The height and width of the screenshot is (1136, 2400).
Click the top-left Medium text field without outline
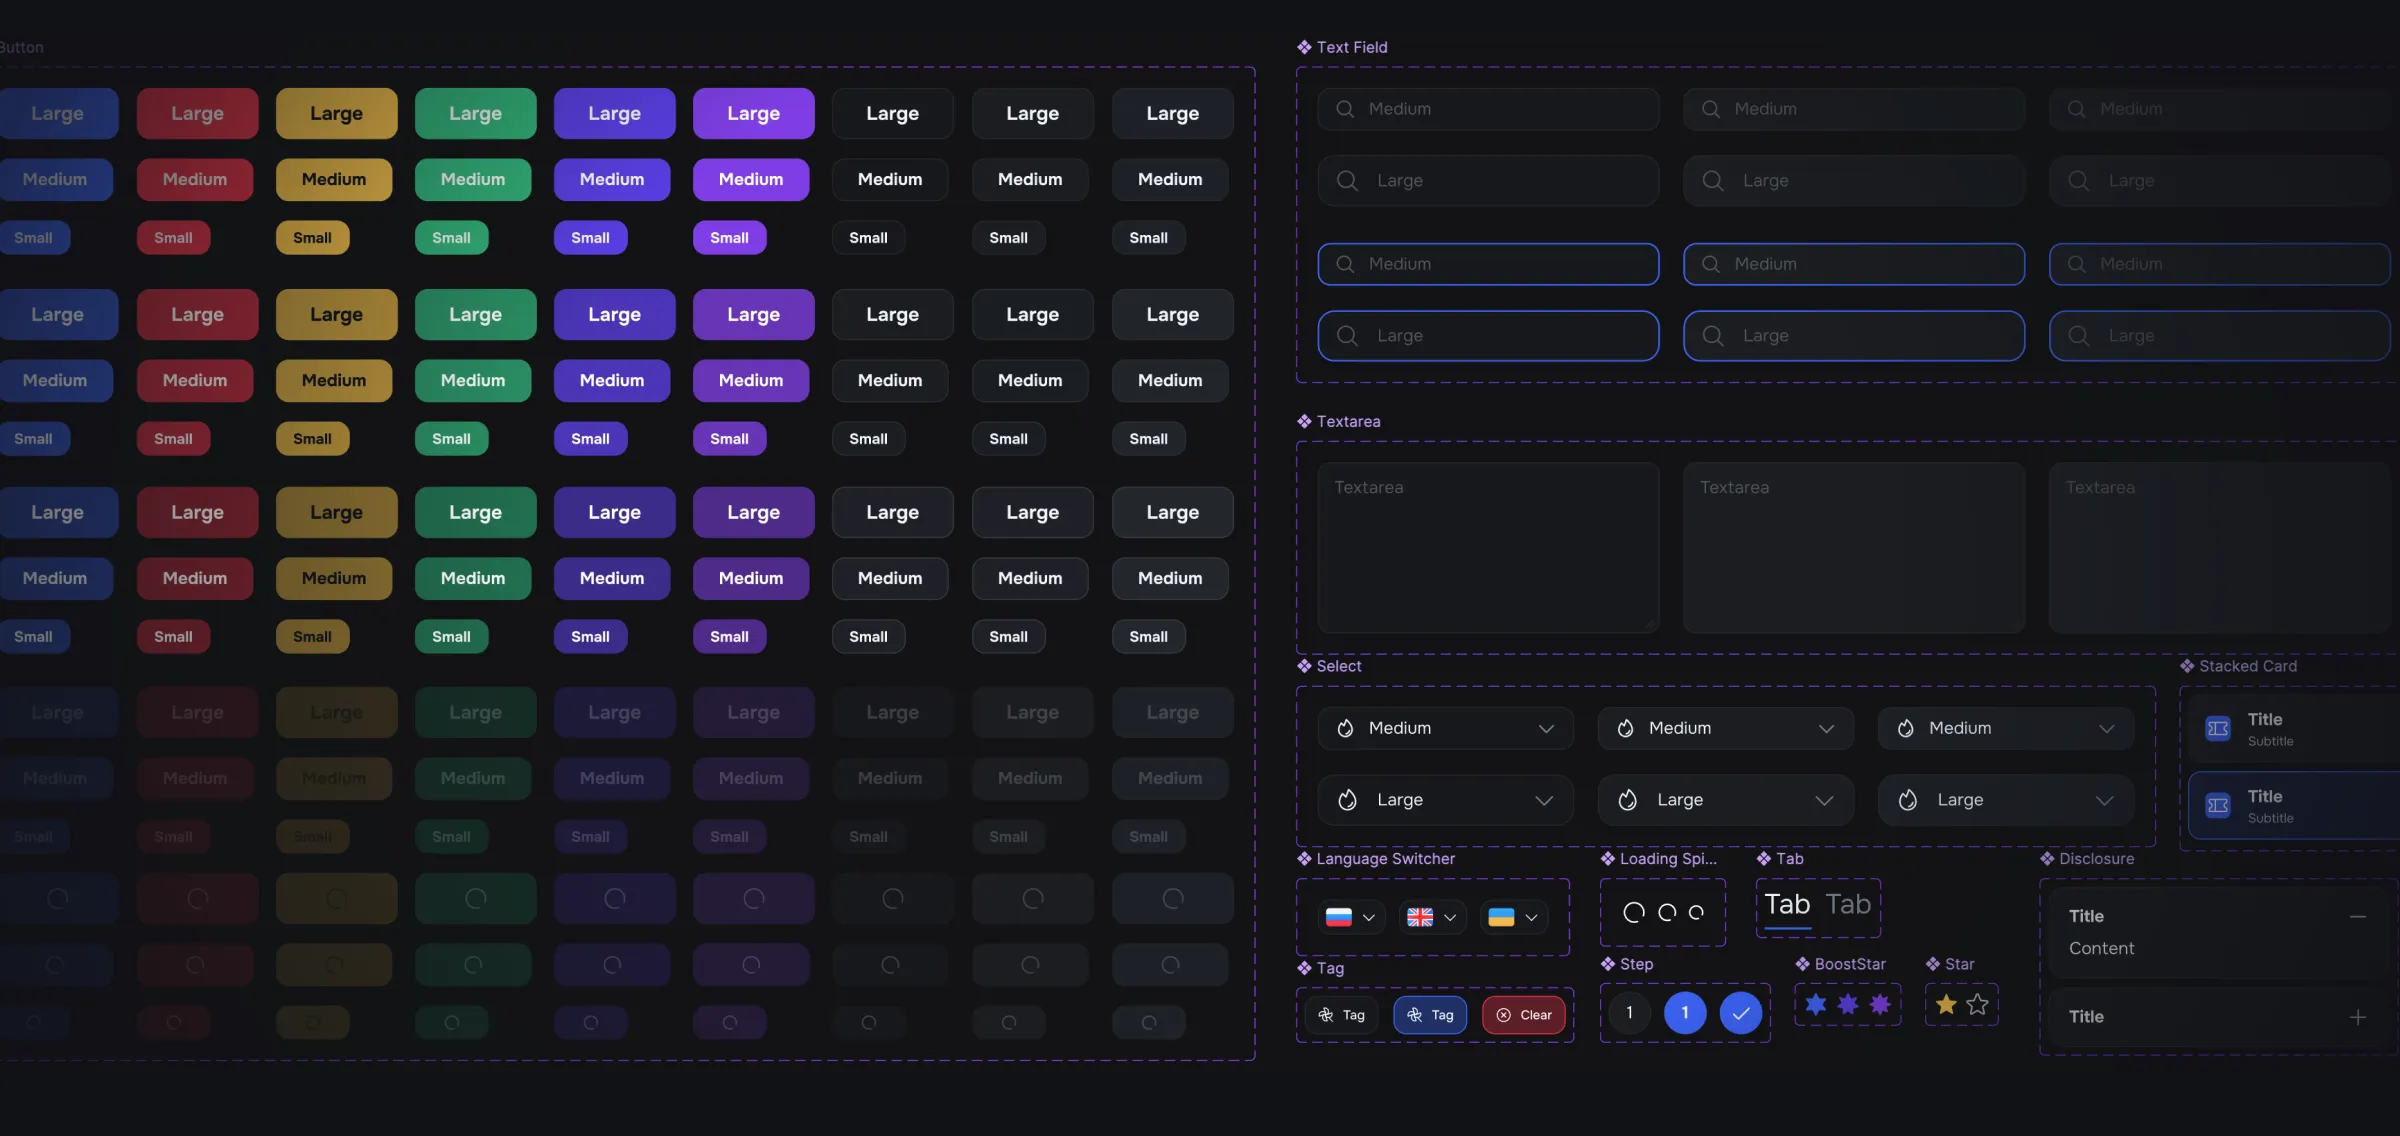pyautogui.click(x=1488, y=109)
